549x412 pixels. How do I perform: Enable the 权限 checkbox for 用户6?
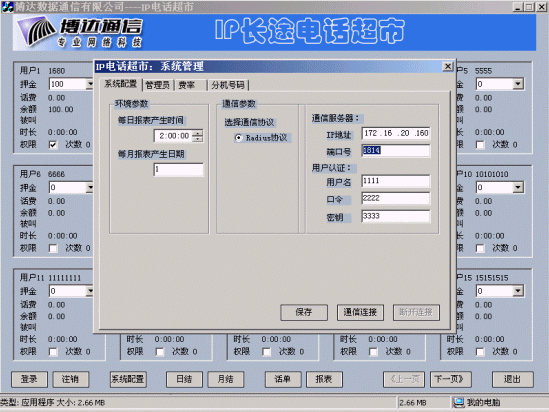tap(53, 248)
